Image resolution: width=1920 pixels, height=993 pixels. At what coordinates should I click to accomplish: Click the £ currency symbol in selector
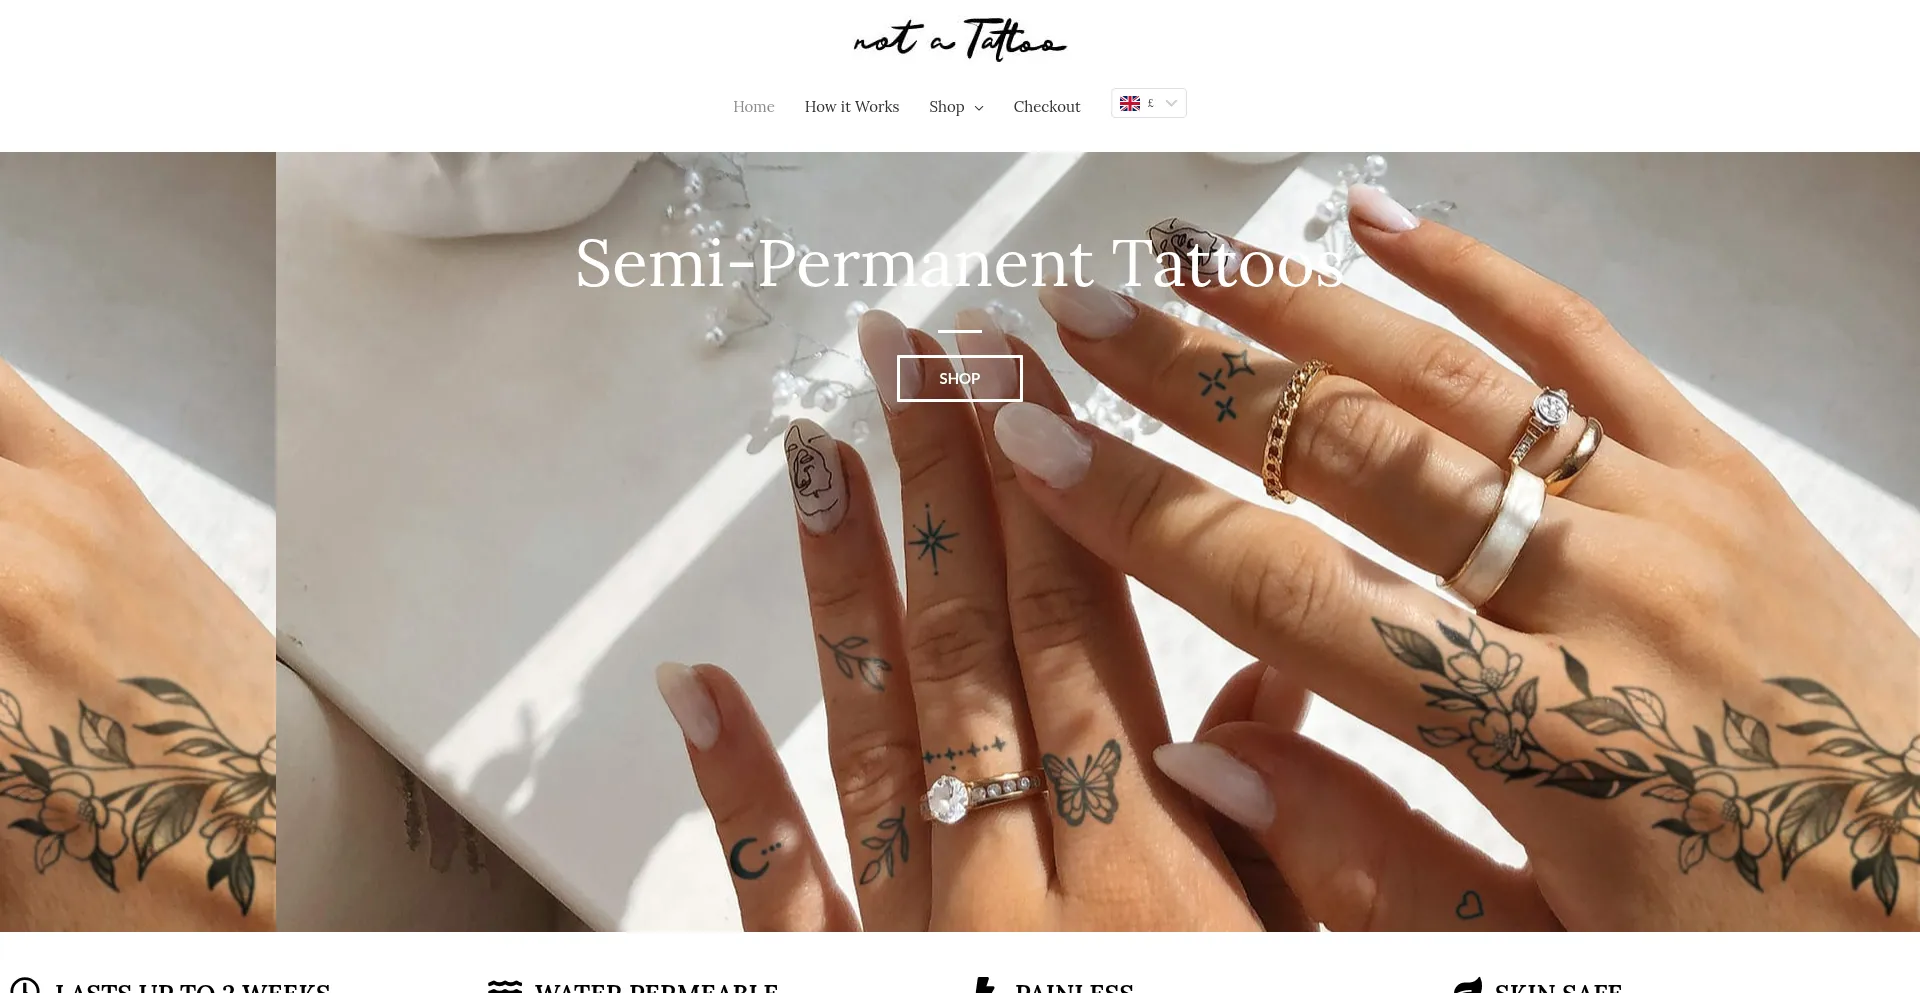point(1151,103)
